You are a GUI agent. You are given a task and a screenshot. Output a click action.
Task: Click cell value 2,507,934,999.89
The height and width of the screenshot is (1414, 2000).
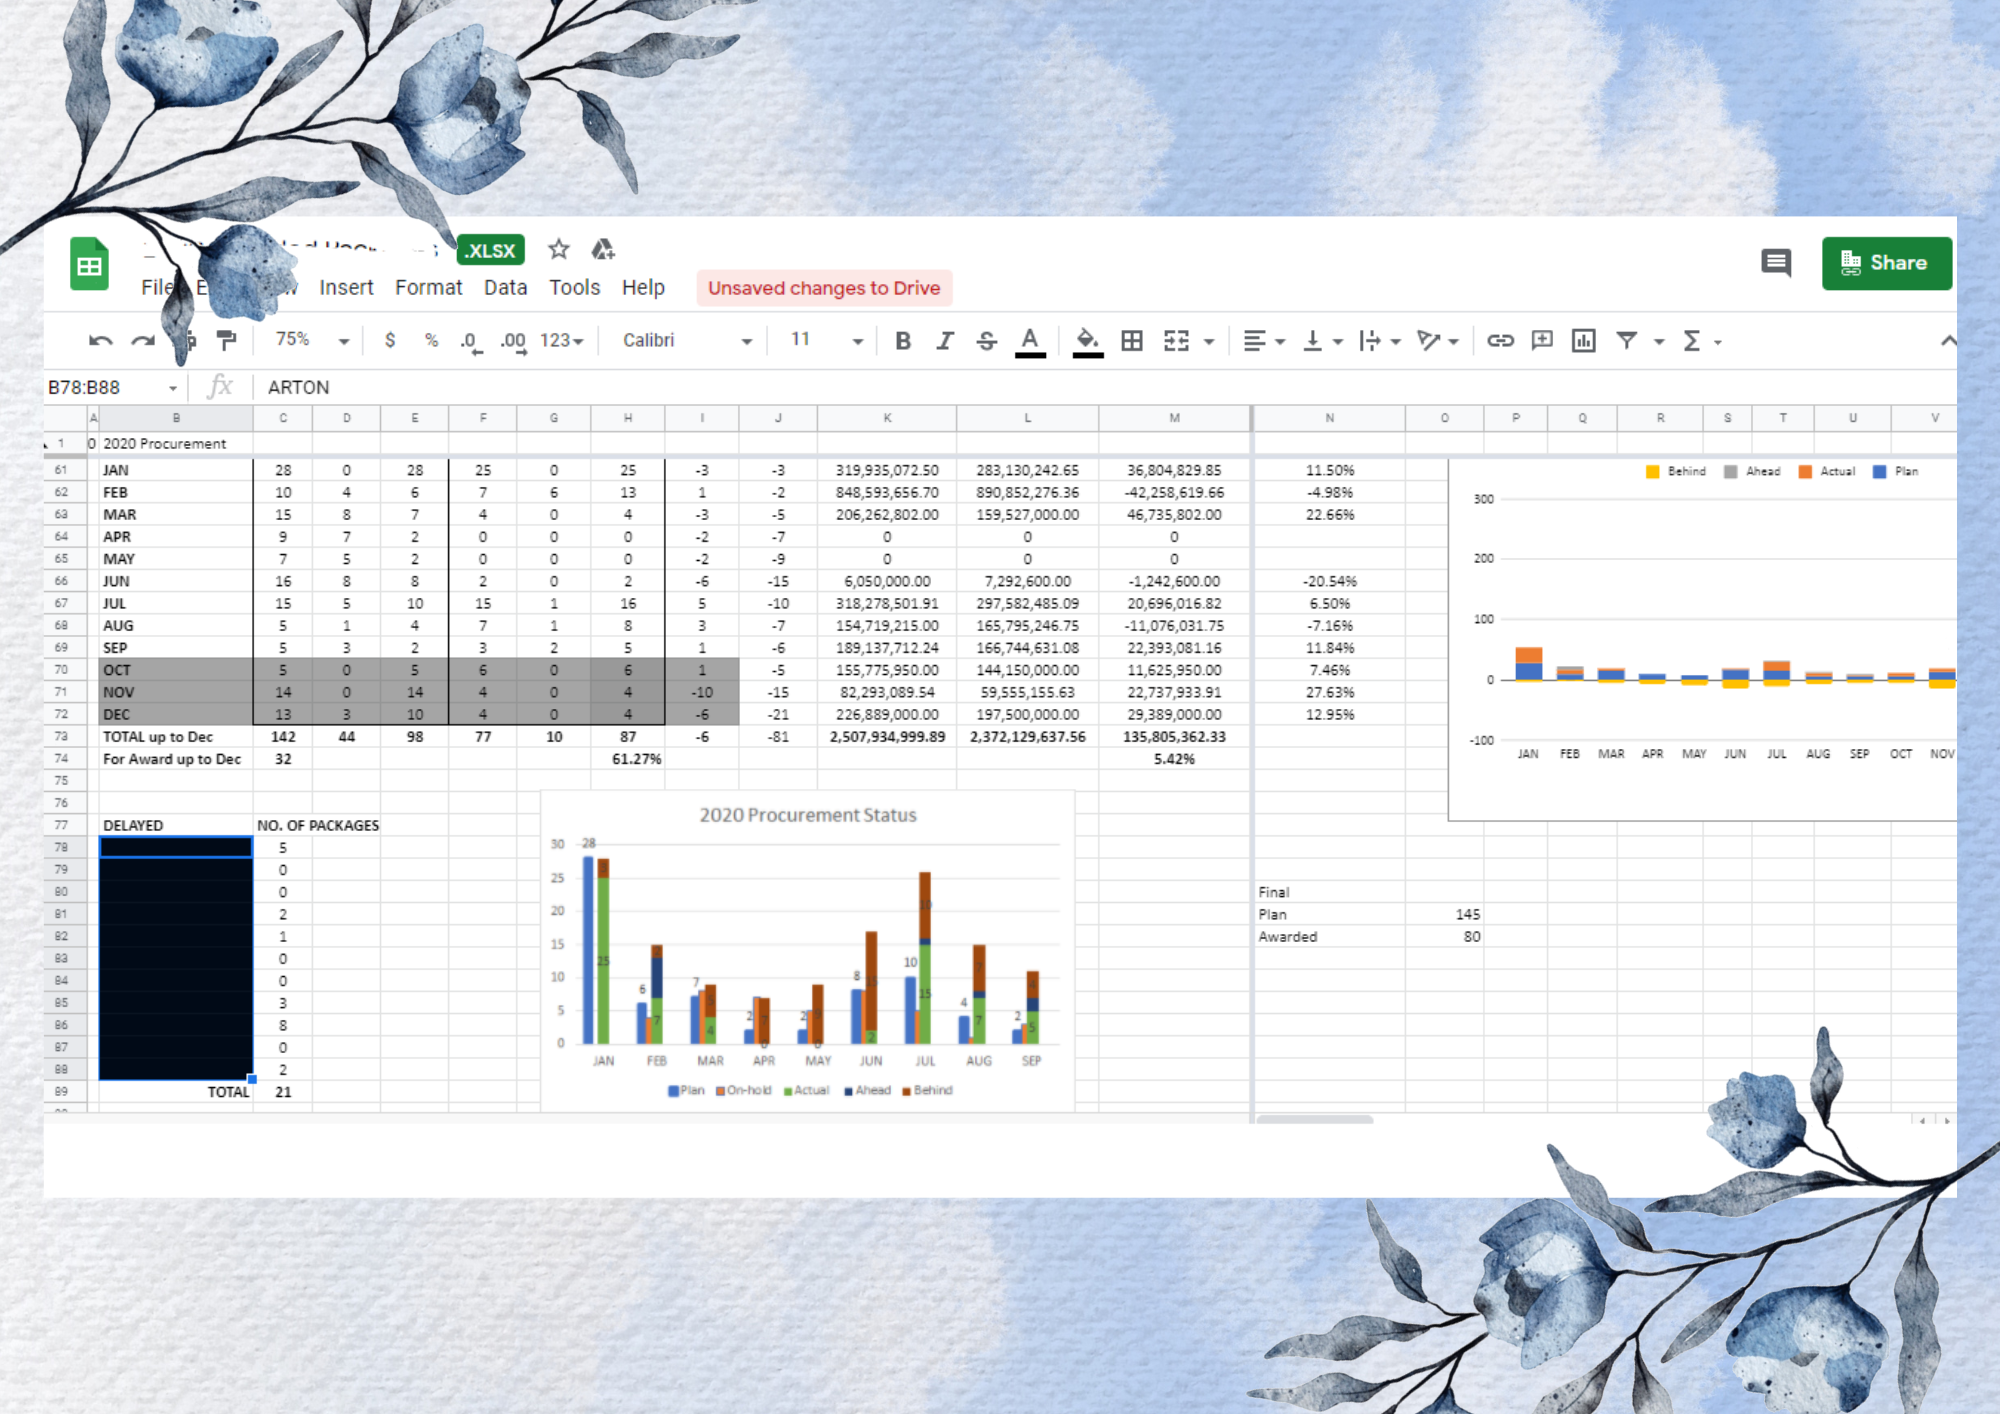pos(887,737)
